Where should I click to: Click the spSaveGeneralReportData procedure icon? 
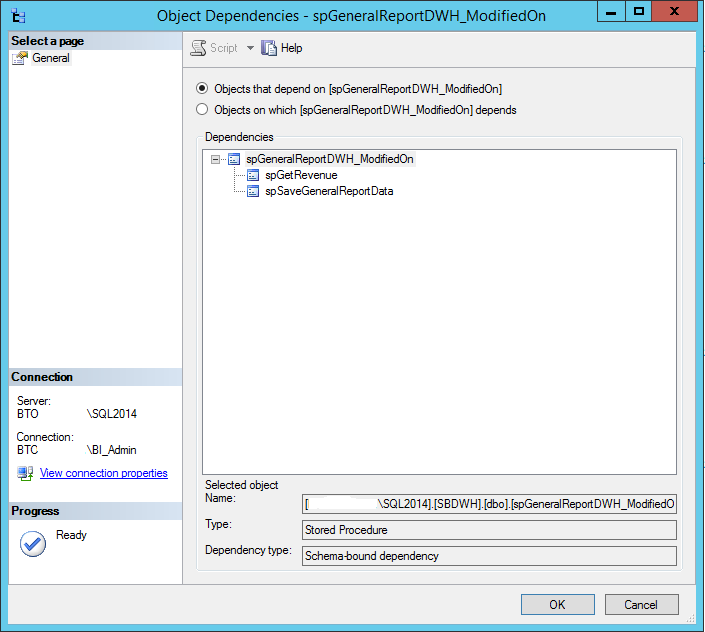click(253, 191)
